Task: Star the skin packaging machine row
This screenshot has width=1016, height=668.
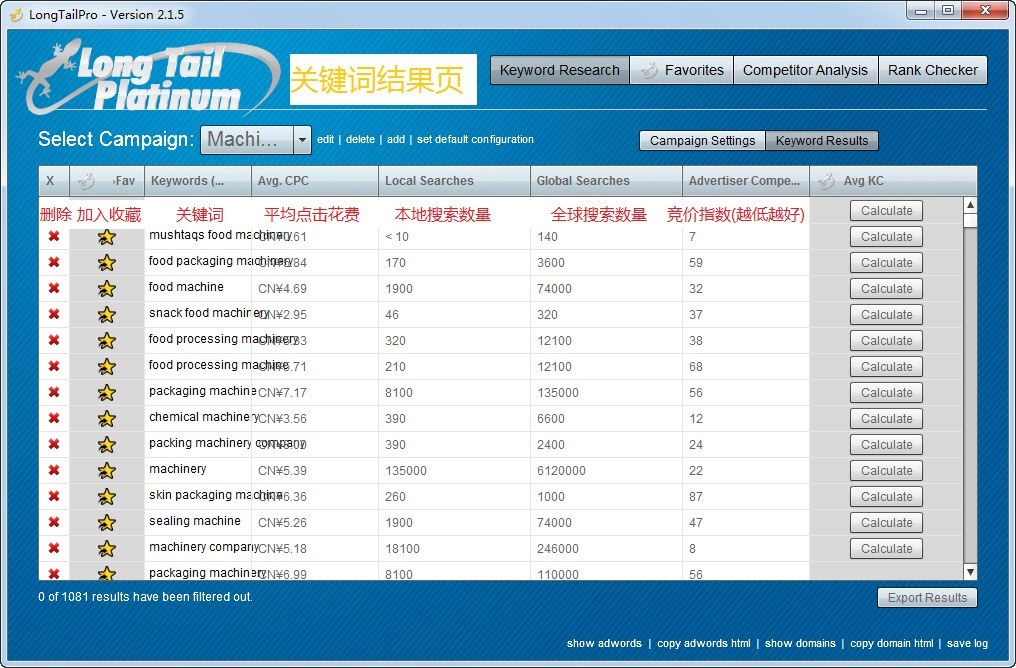Action: [107, 496]
